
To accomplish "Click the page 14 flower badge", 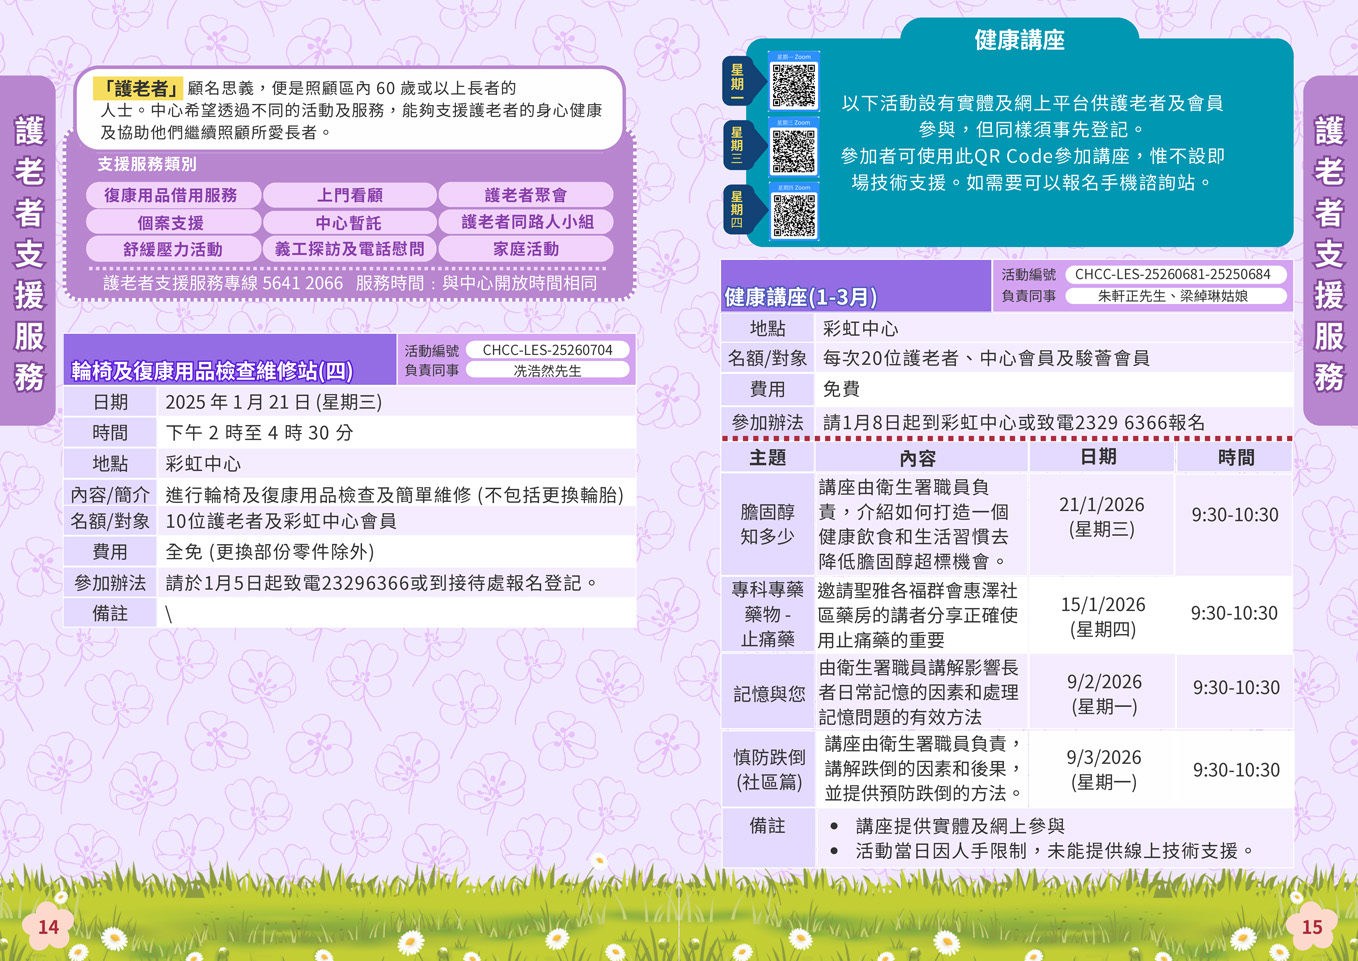I will pos(47,927).
